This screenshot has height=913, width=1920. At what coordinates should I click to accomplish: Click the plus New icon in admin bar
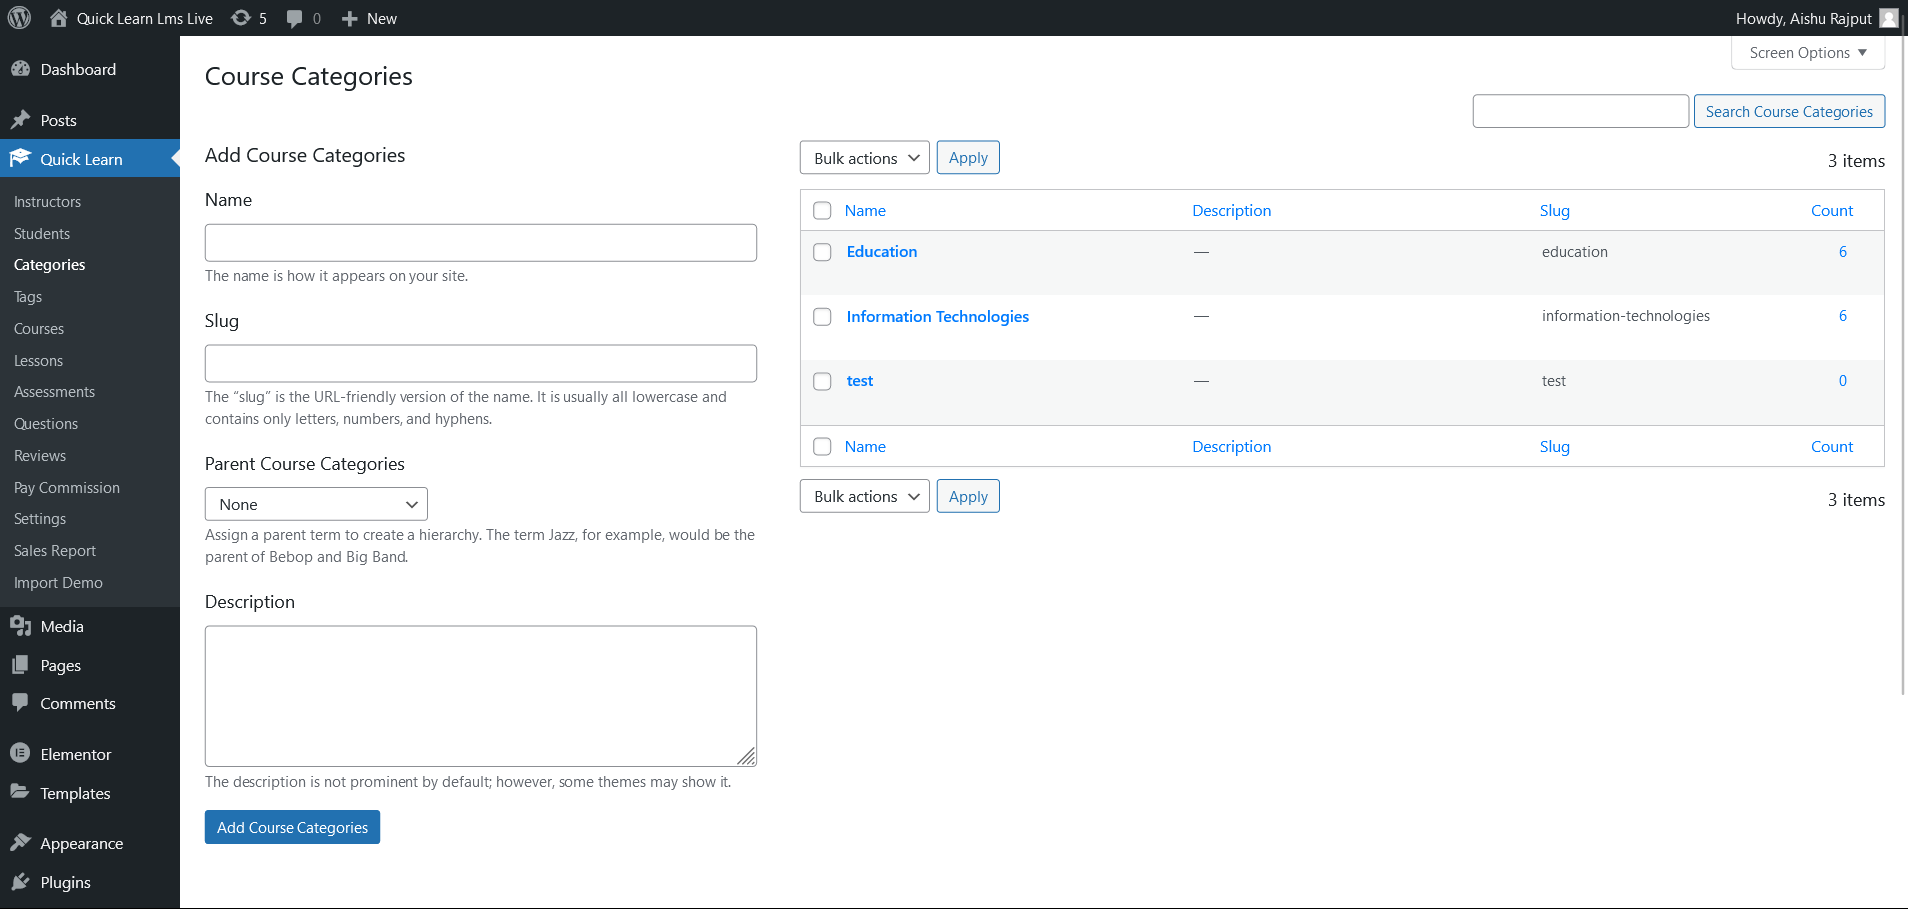pos(349,18)
